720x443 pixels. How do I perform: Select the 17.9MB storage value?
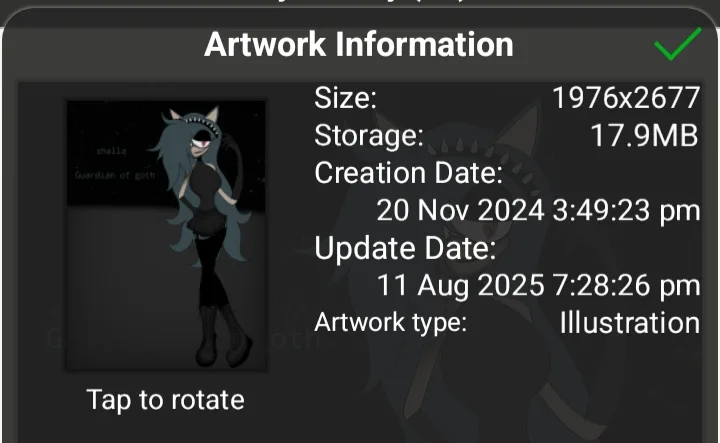(644, 135)
